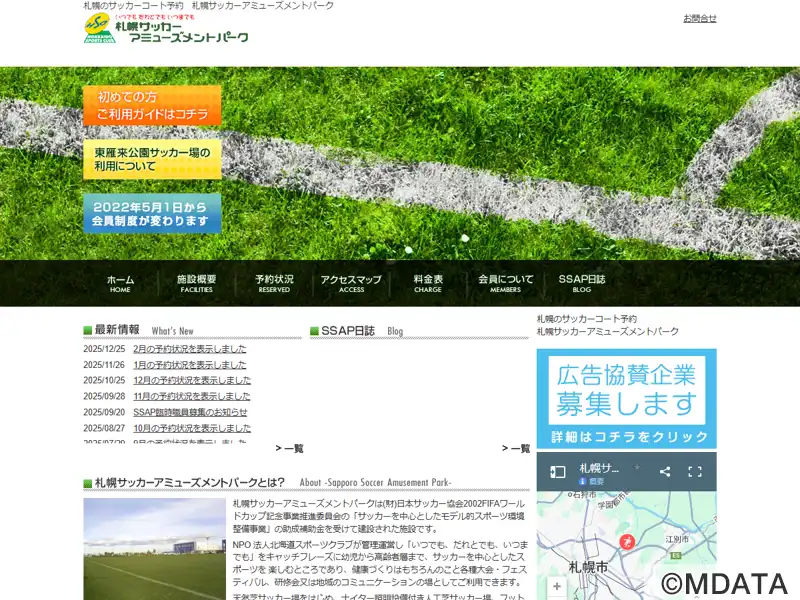The width and height of the screenshot is (800, 600).
Task: Star the map to save it
Action: click(636, 469)
